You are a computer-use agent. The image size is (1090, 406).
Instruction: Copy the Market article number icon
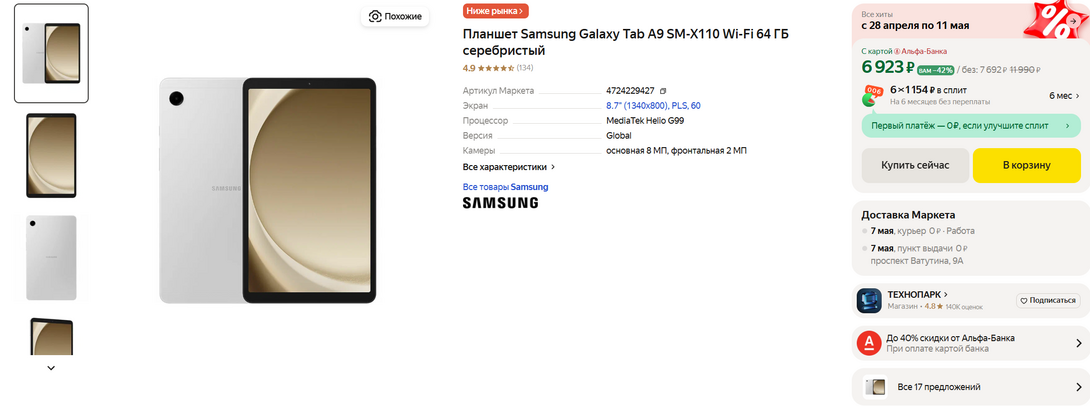(662, 90)
